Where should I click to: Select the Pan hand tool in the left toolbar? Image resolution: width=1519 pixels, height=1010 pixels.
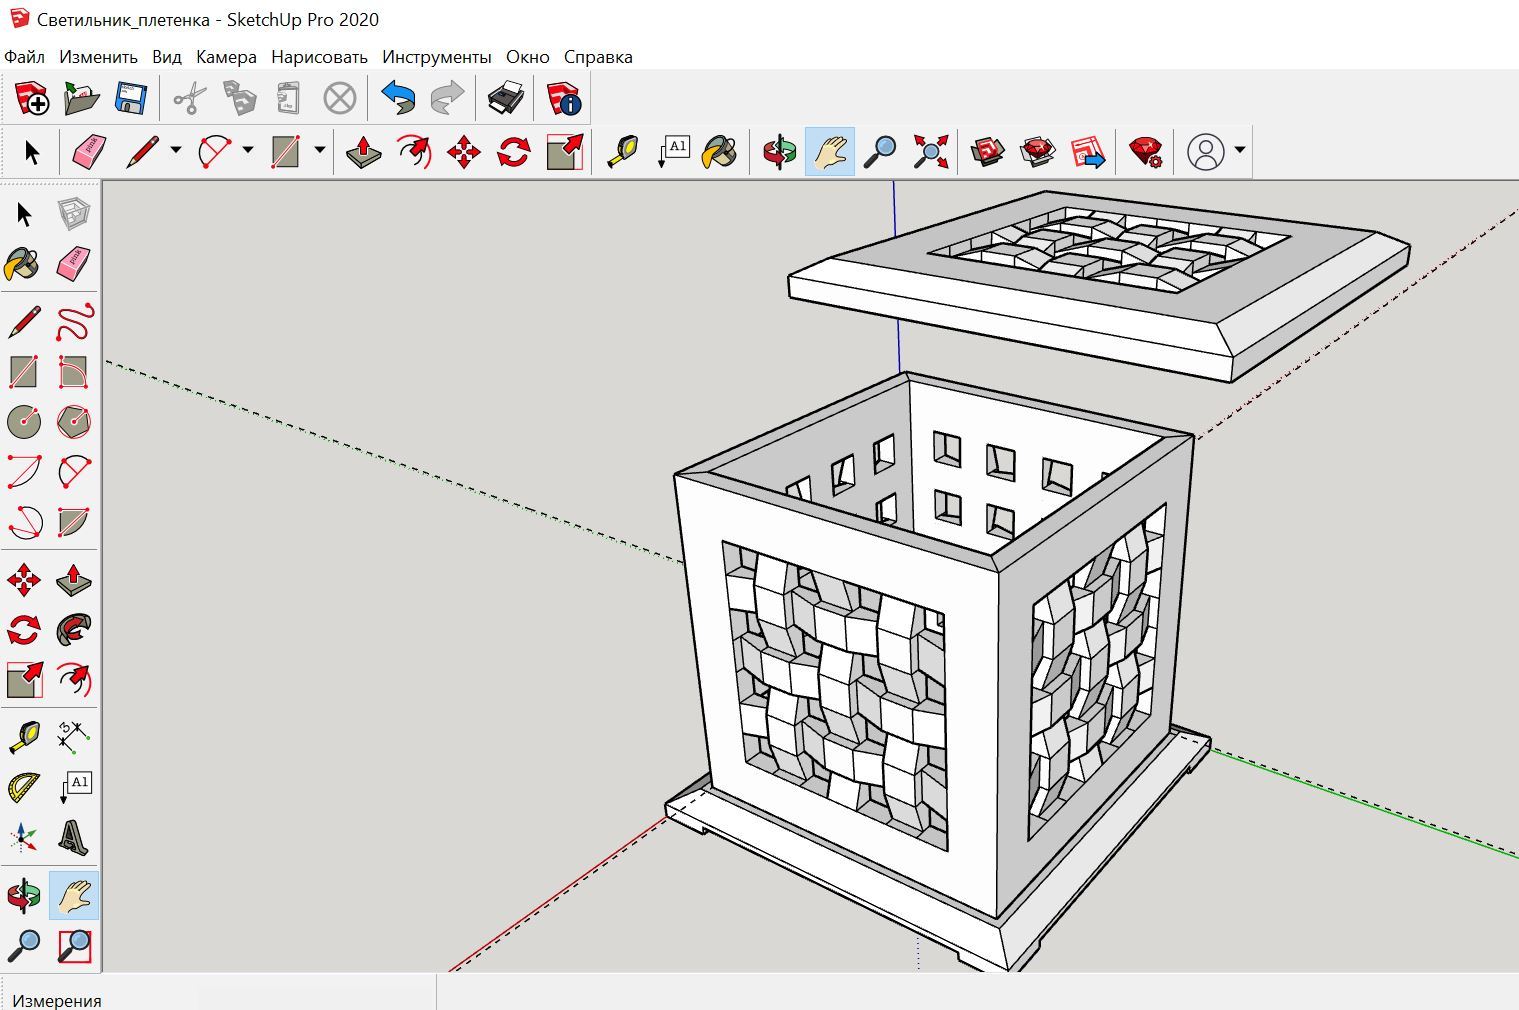[x=74, y=895]
